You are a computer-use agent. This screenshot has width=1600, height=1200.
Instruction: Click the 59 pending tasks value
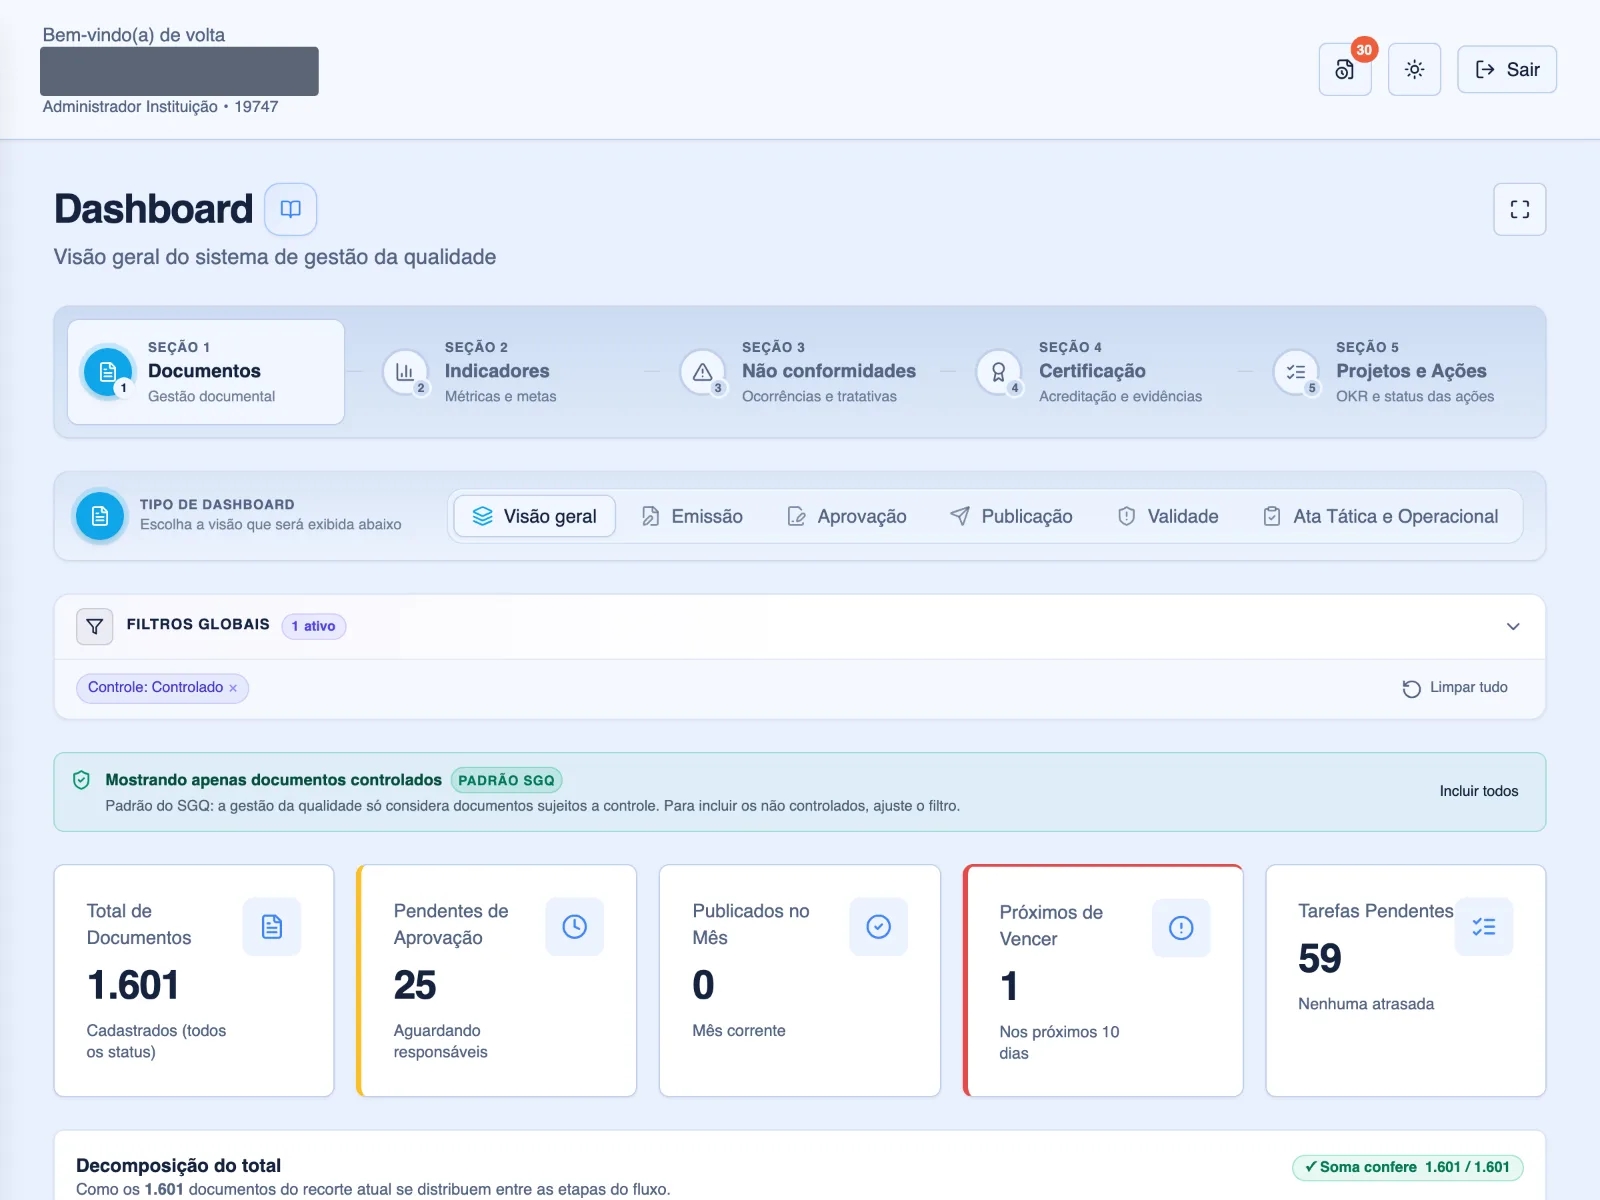point(1320,958)
